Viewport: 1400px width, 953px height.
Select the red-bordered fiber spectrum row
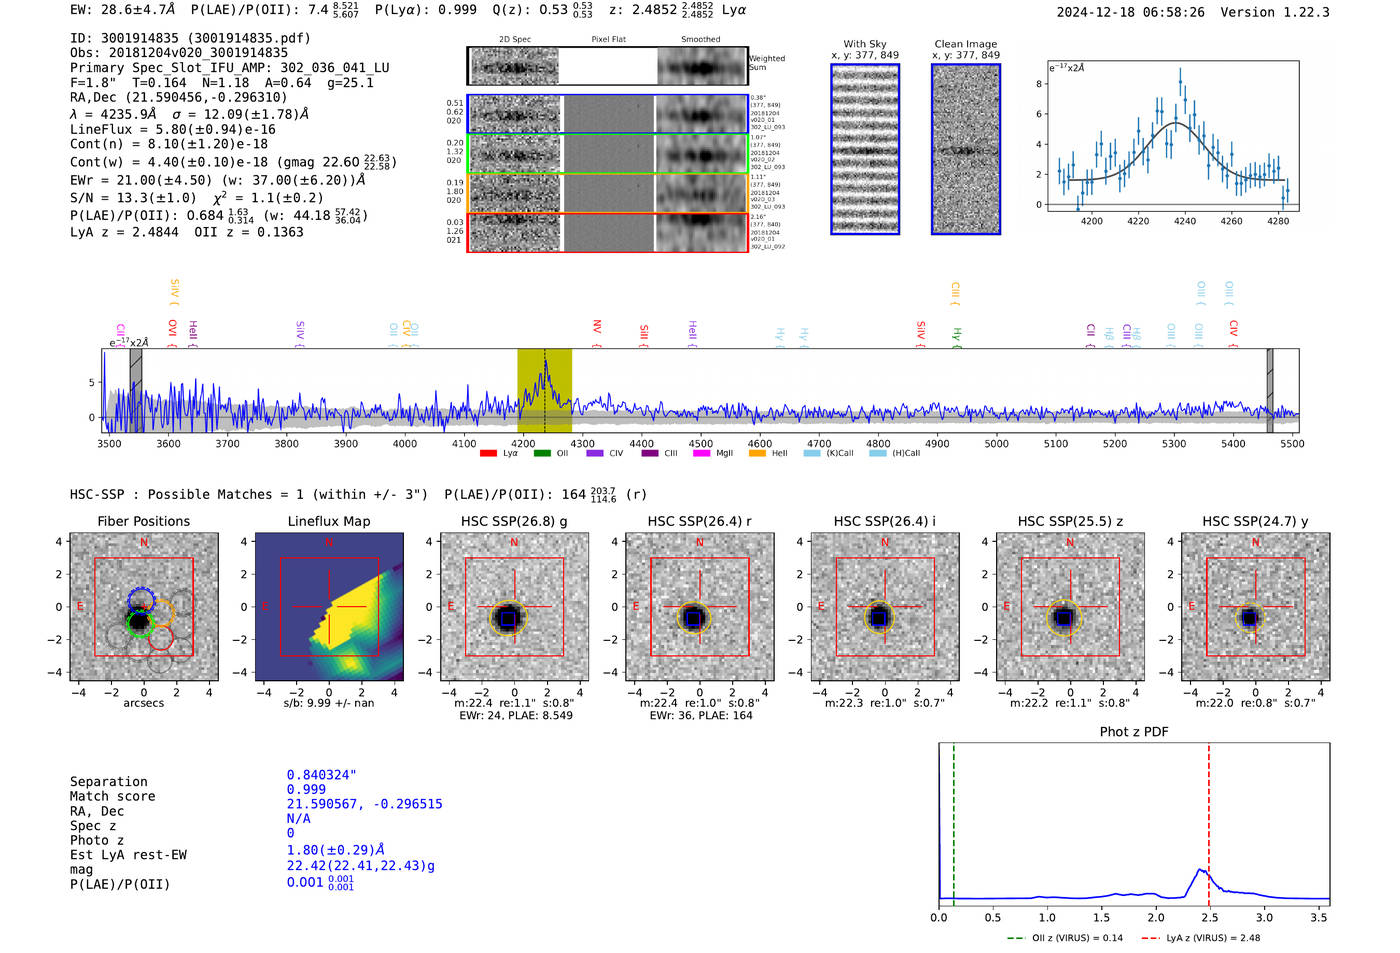(607, 232)
